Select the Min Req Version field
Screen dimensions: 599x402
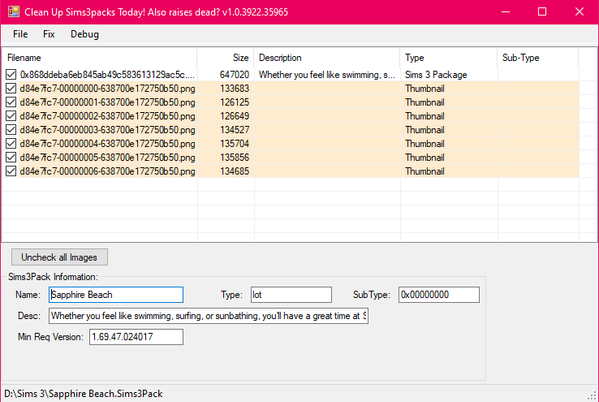pyautogui.click(x=136, y=337)
